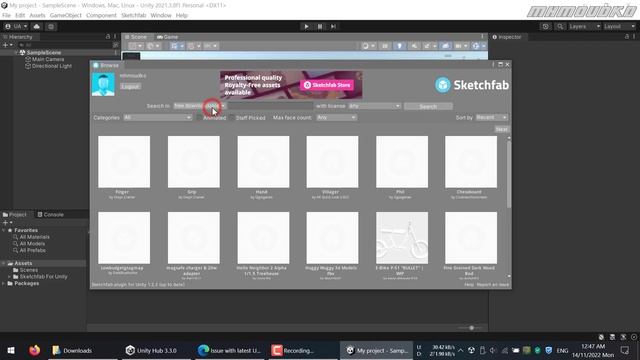Switch to the Console tab
The height and width of the screenshot is (360, 640).
click(x=51, y=214)
